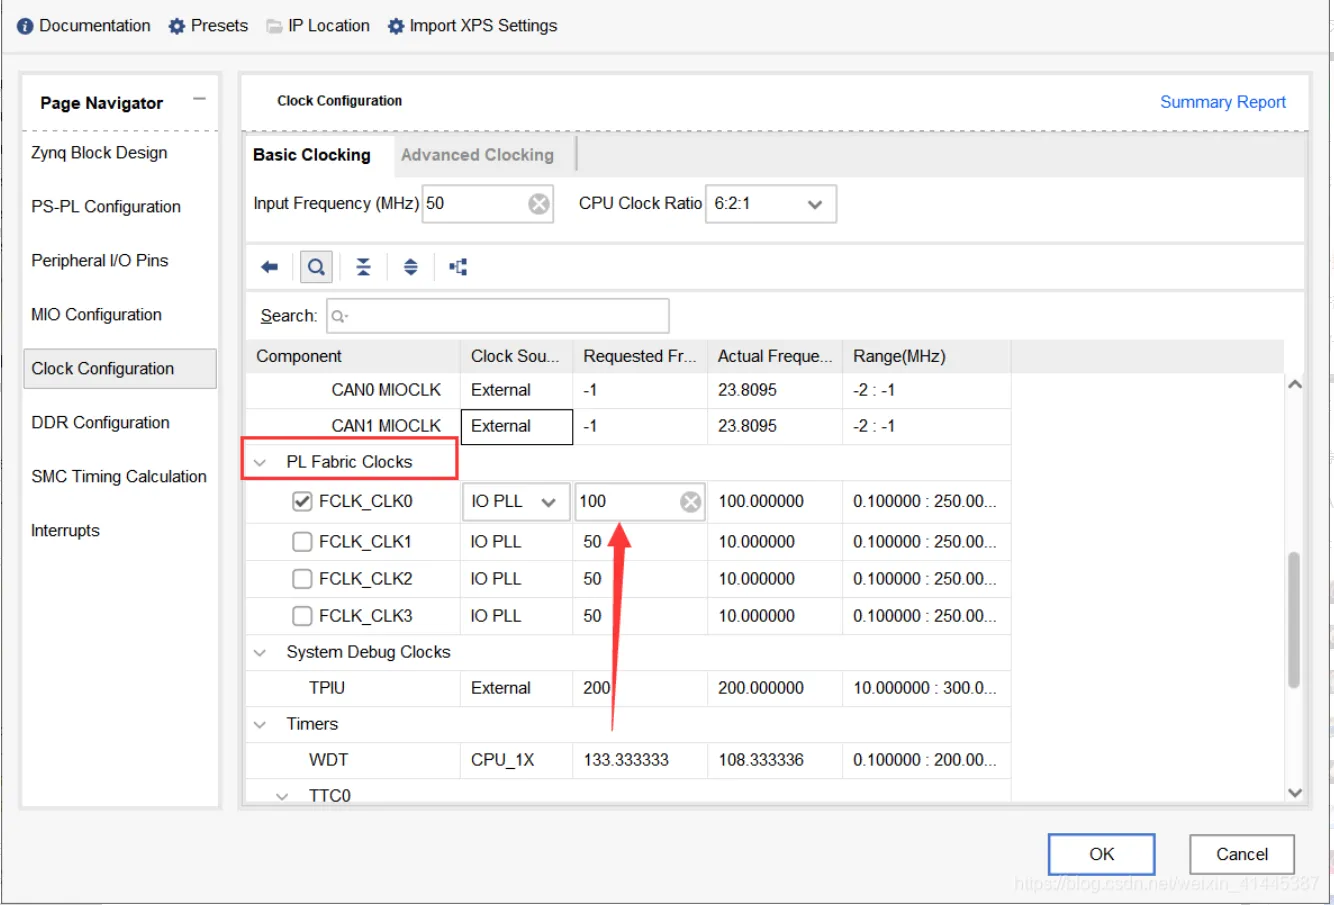Open FCLK_CLK0 clock source dropdown
1334x905 pixels.
click(x=516, y=502)
